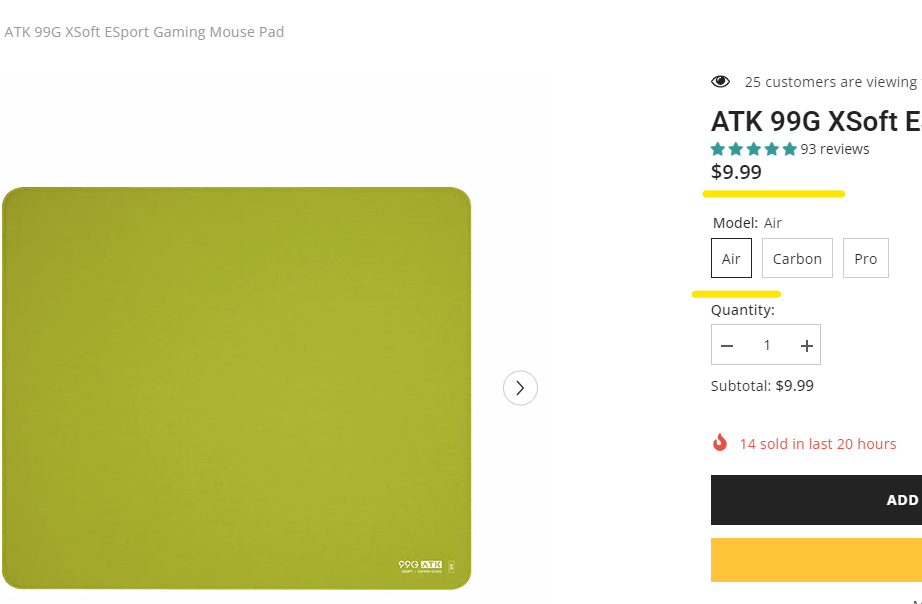The height and width of the screenshot is (604, 922).
Task: Click the quantity number input field
Action: (767, 345)
